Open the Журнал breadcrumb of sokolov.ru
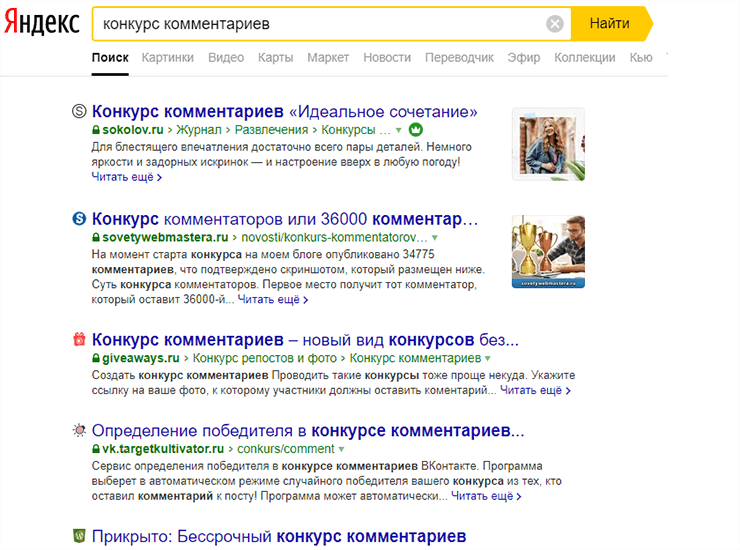The height and width of the screenshot is (550, 740). pyautogui.click(x=199, y=130)
